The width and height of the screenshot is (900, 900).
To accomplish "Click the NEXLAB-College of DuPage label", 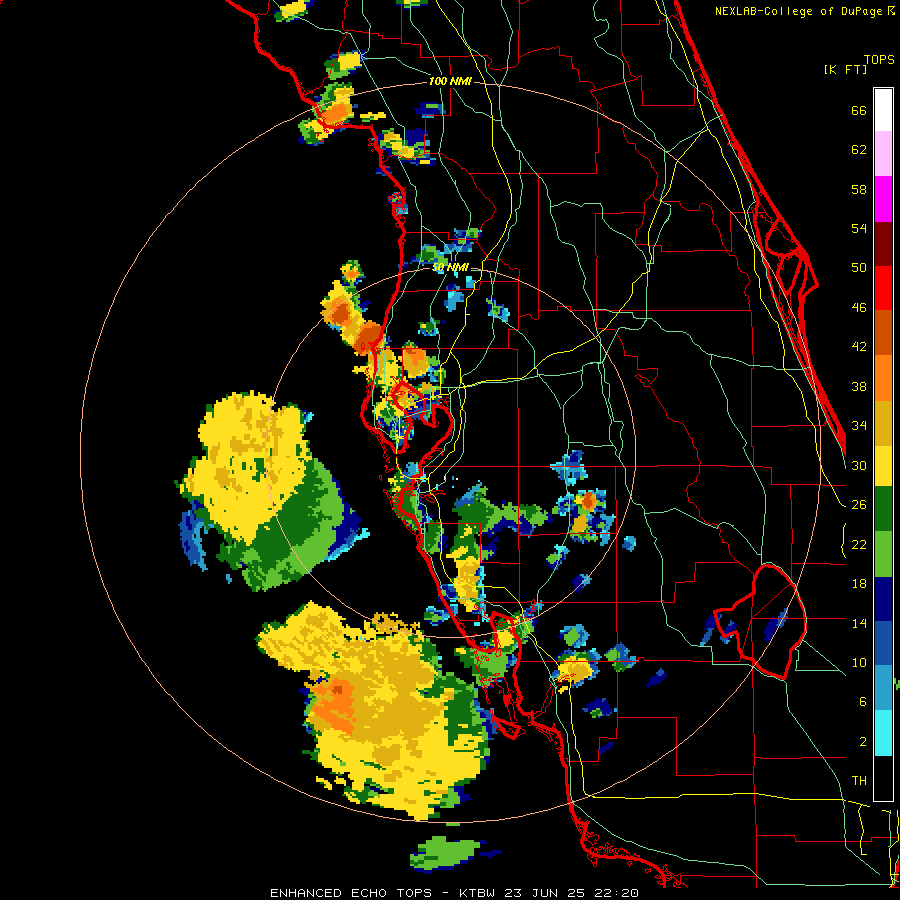I will [800, 11].
